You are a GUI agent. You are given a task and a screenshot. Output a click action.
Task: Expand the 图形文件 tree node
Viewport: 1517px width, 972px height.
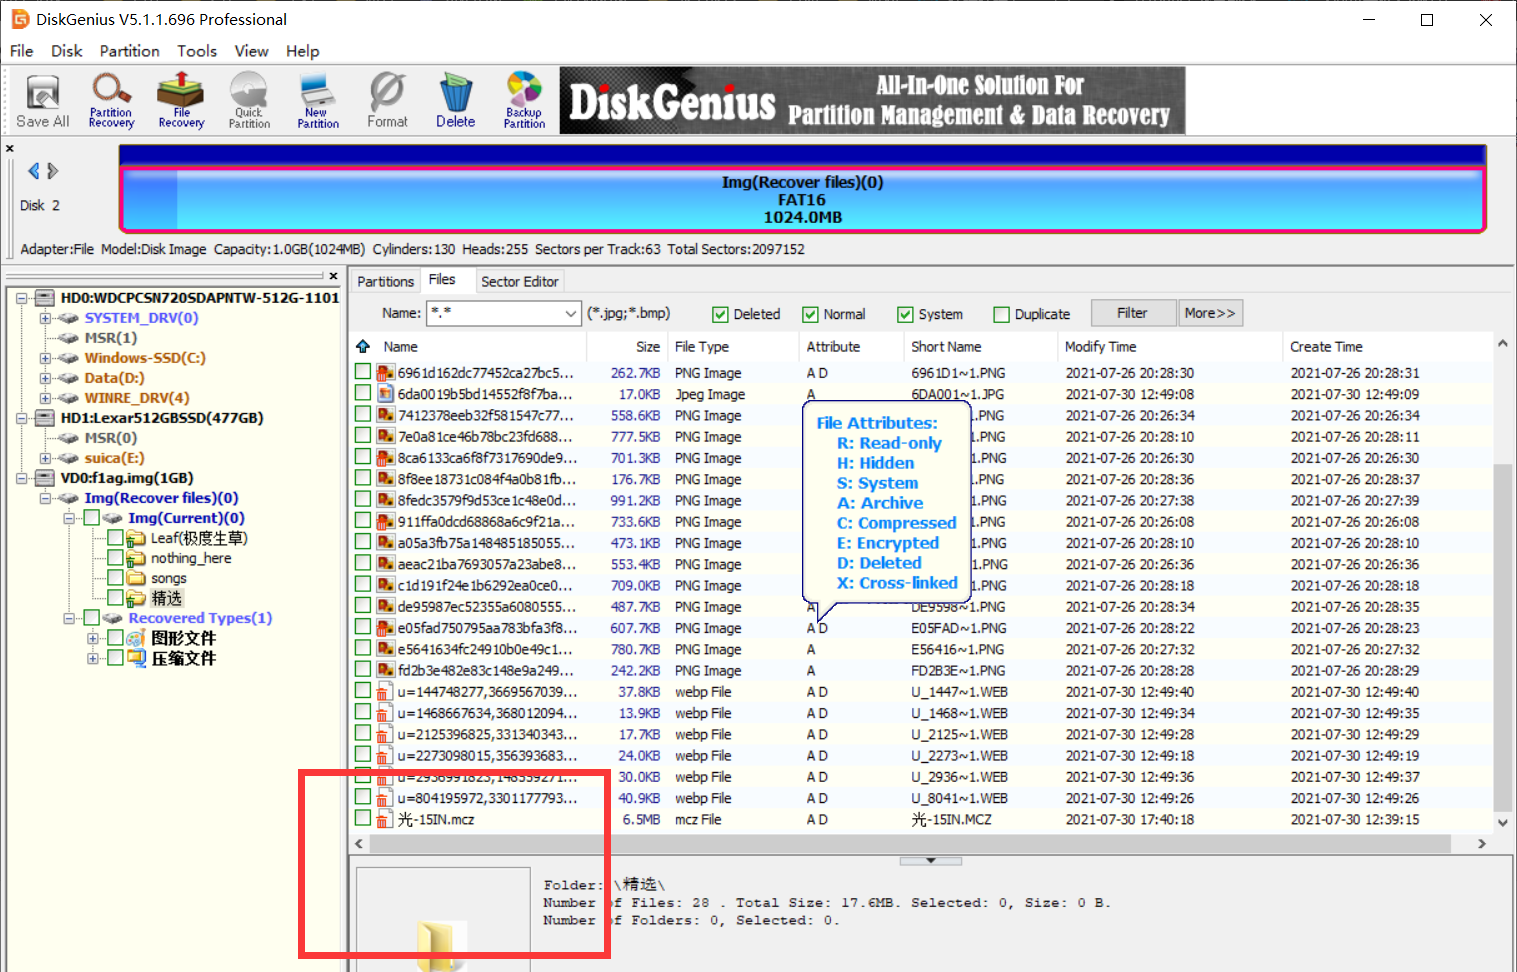point(92,638)
